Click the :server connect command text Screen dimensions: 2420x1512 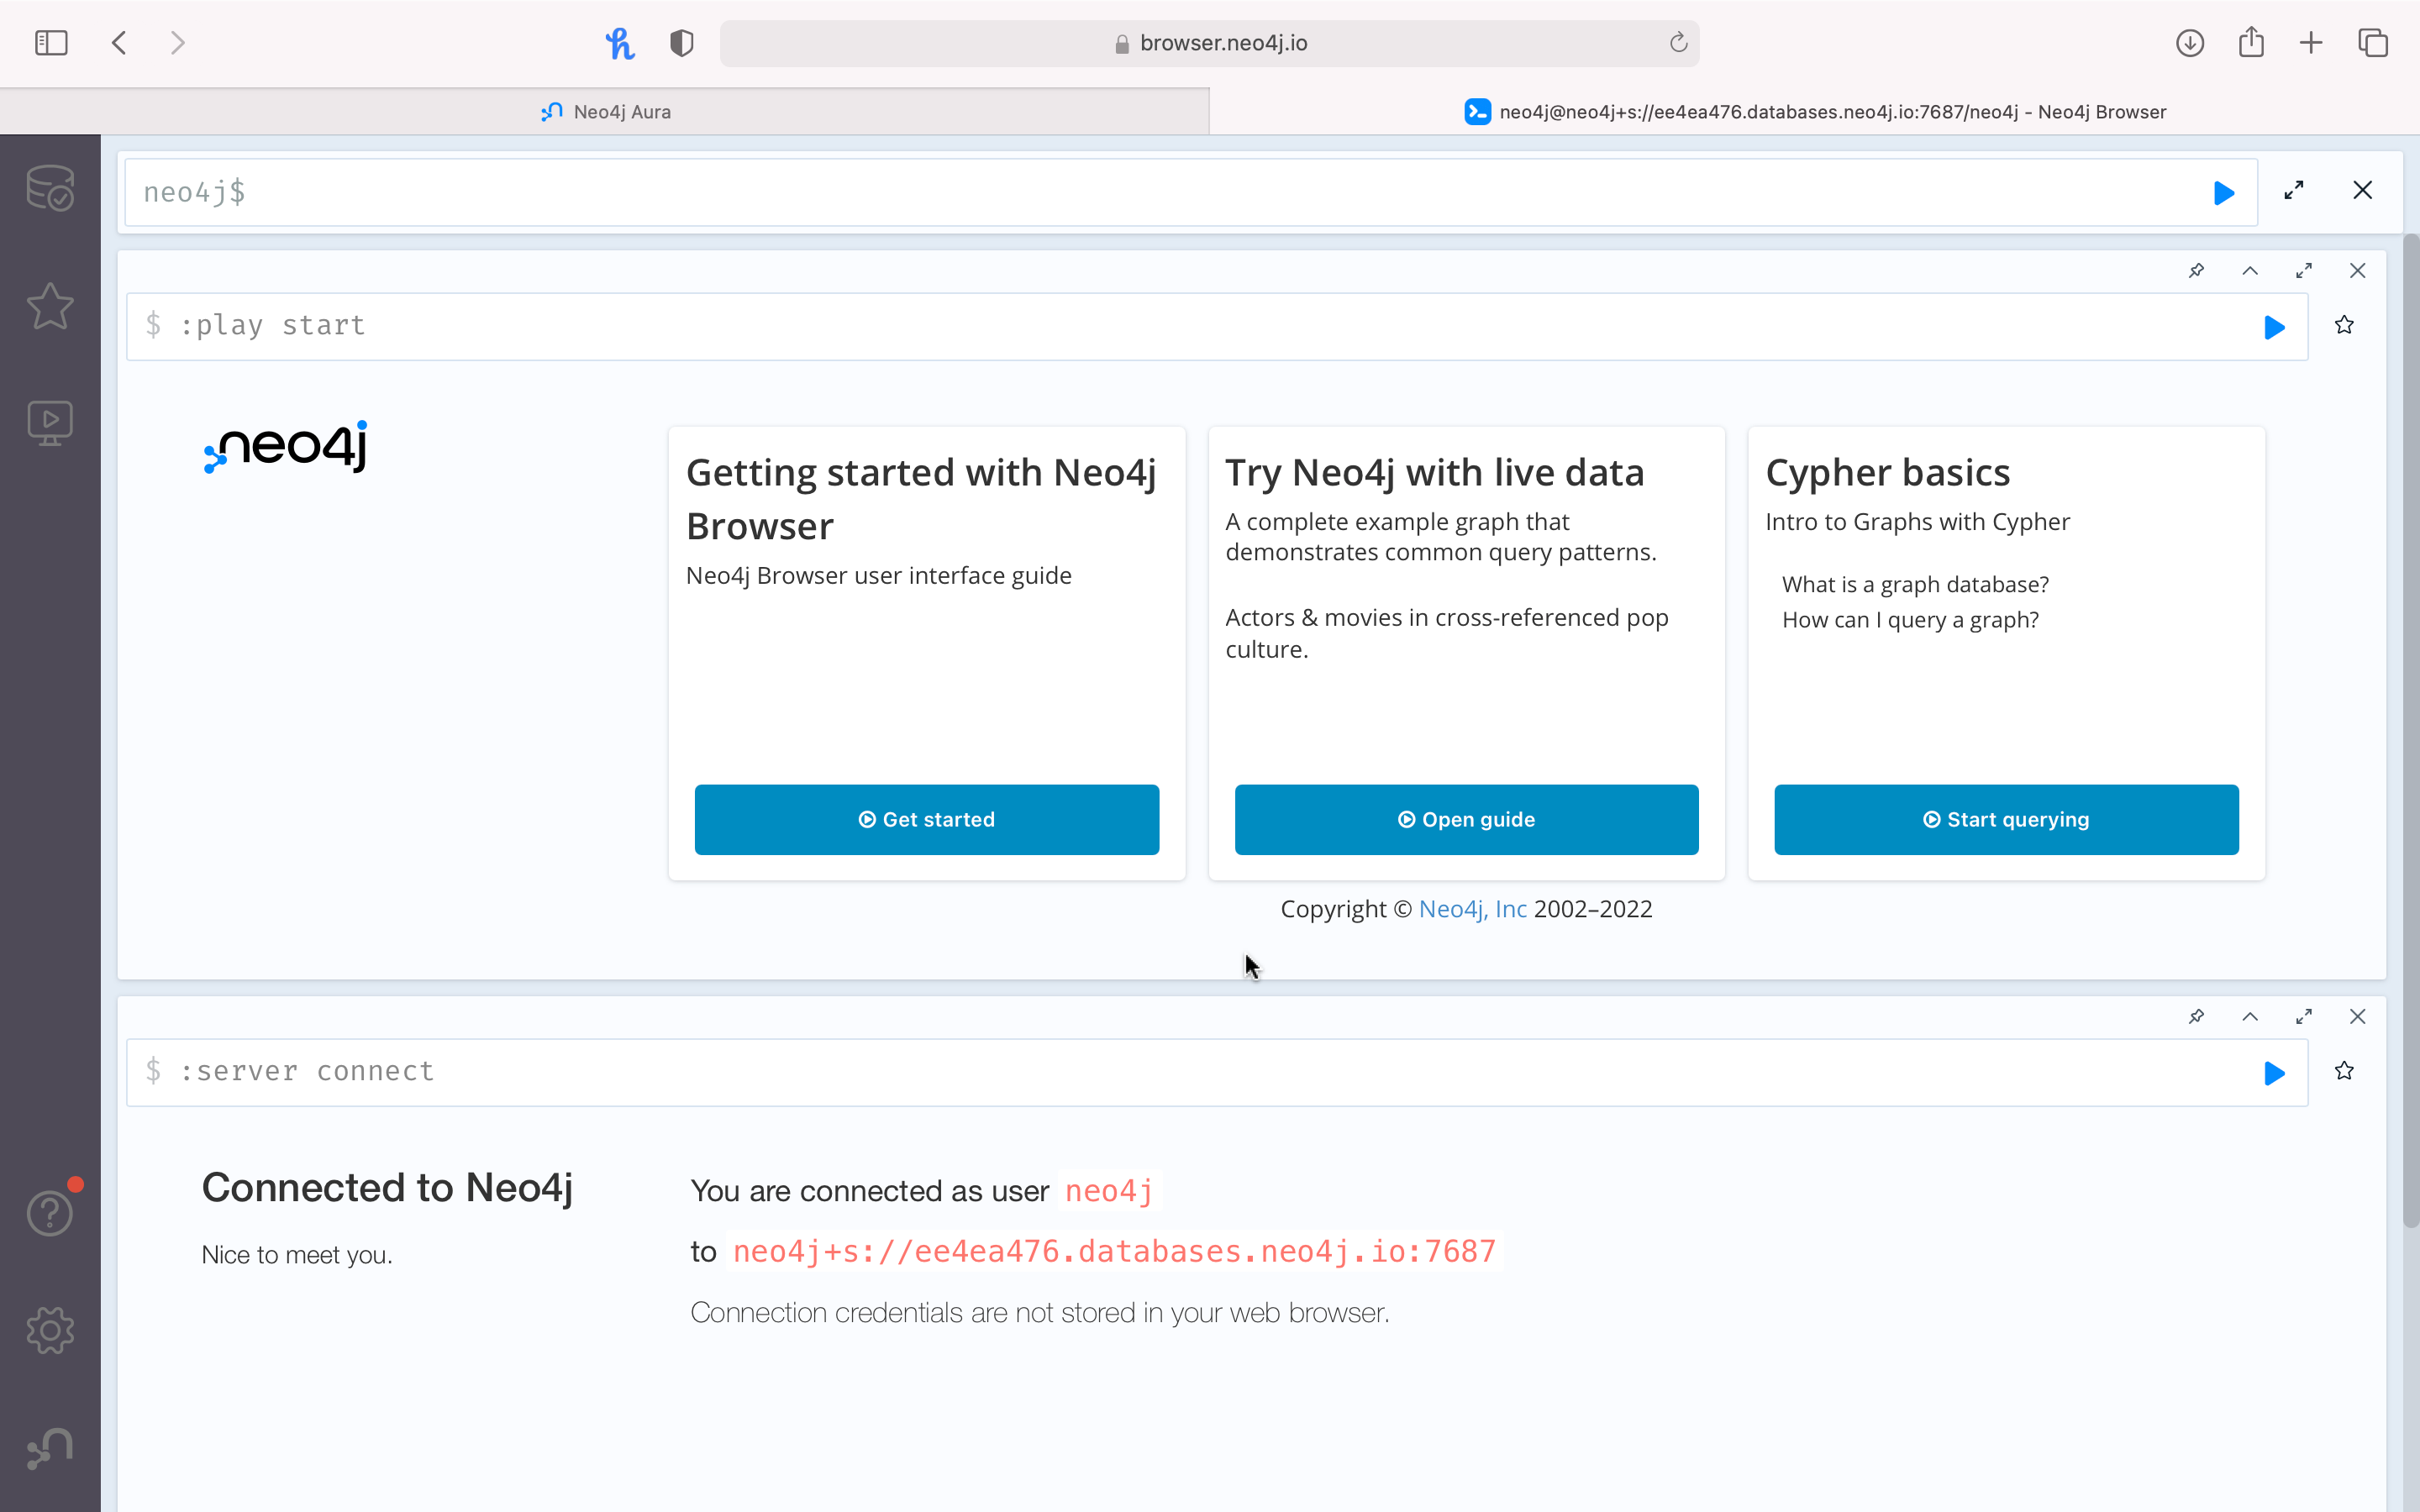coord(307,1072)
